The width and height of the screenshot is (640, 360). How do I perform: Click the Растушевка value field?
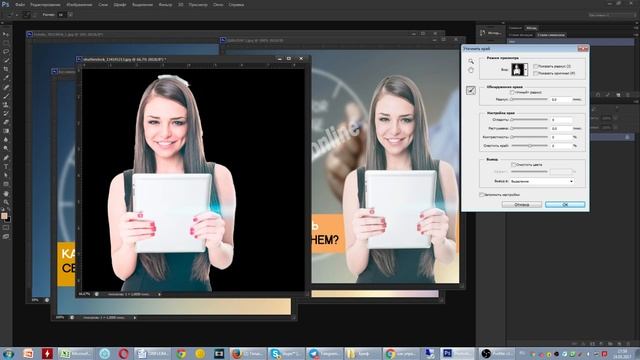pyautogui.click(x=561, y=128)
